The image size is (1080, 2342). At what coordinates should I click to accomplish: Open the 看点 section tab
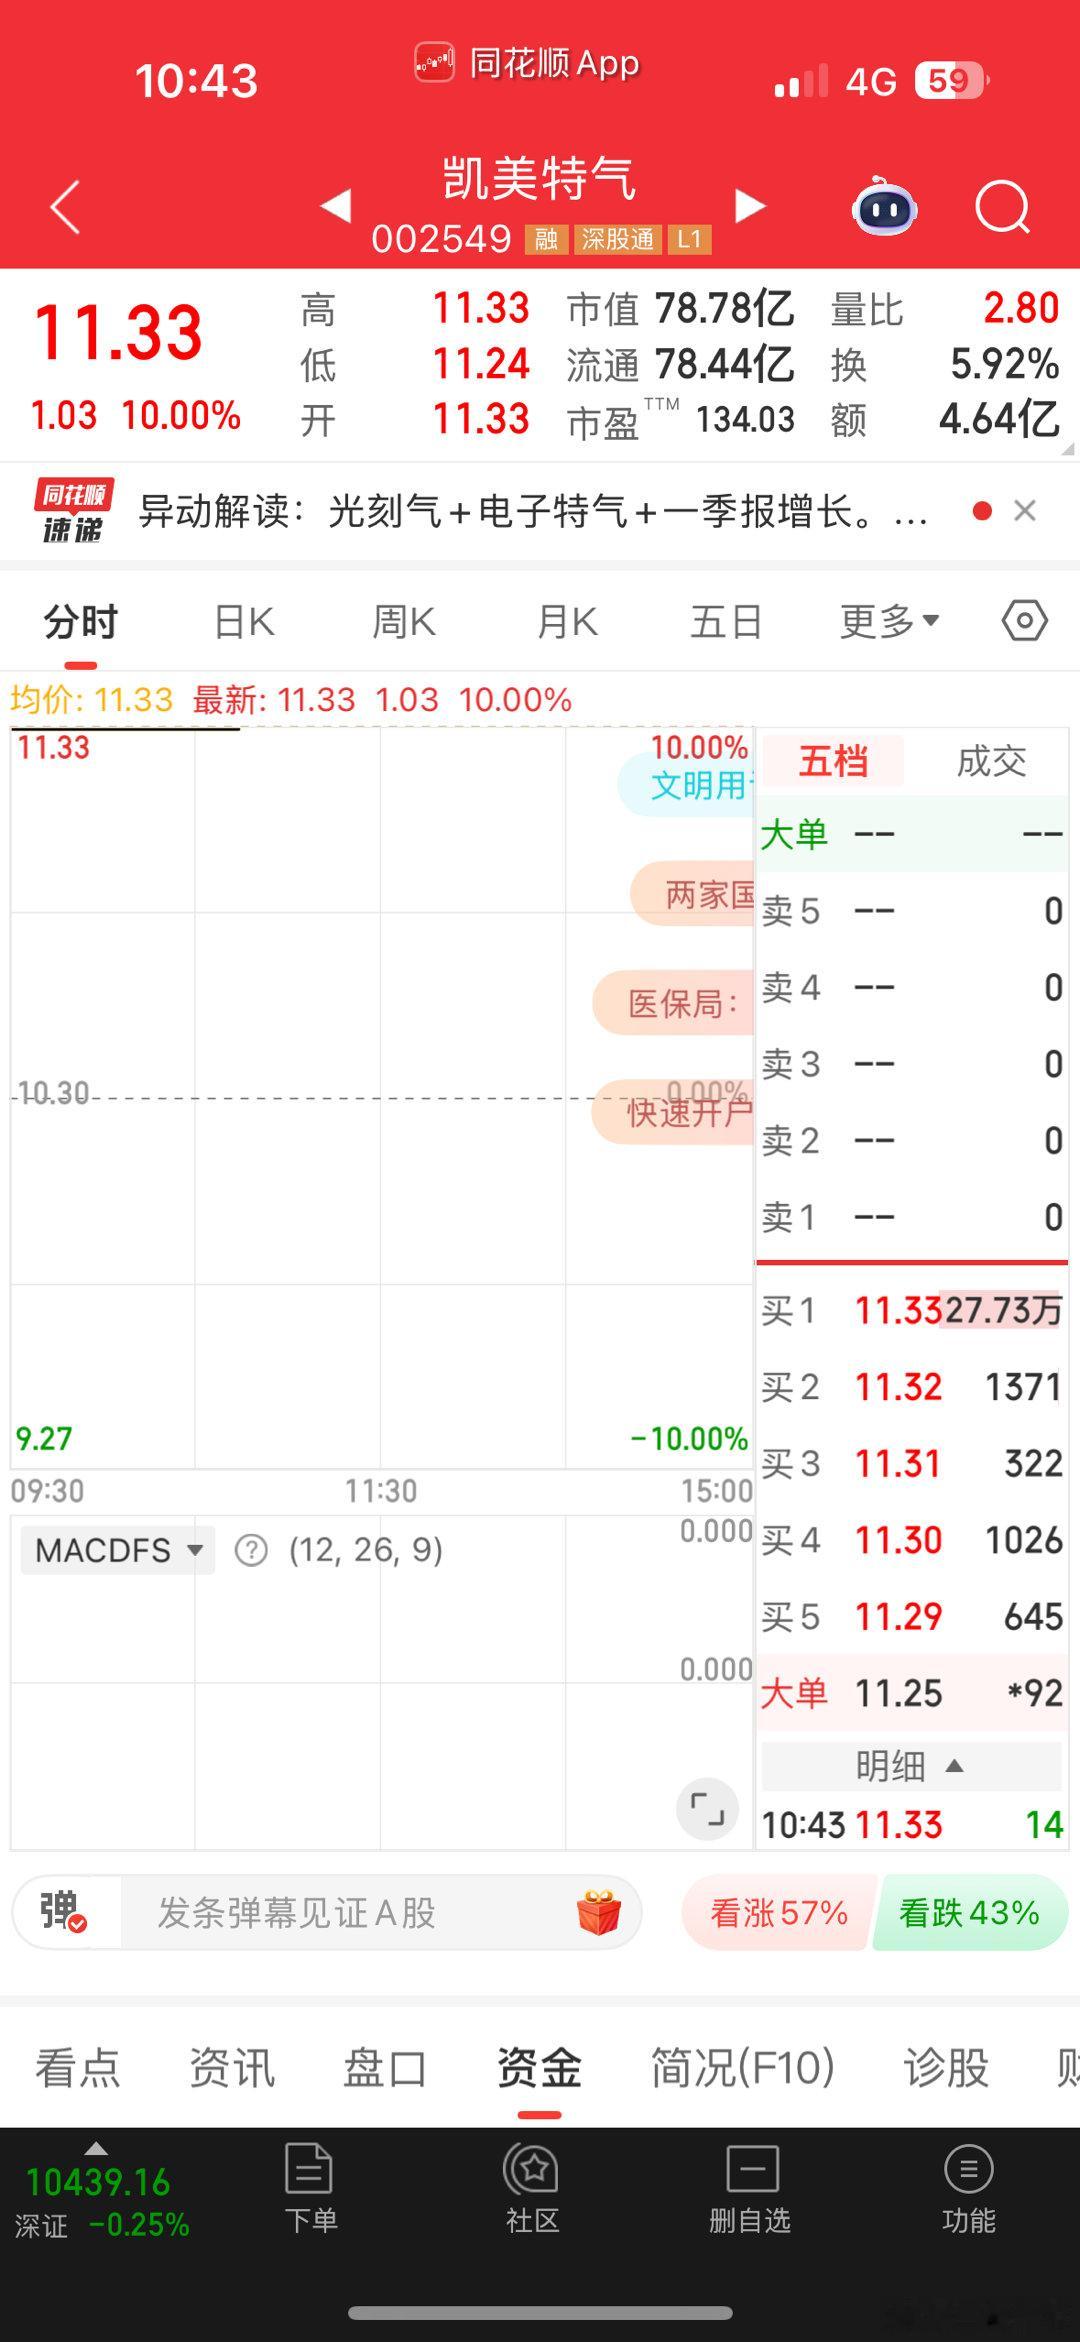(x=78, y=2067)
